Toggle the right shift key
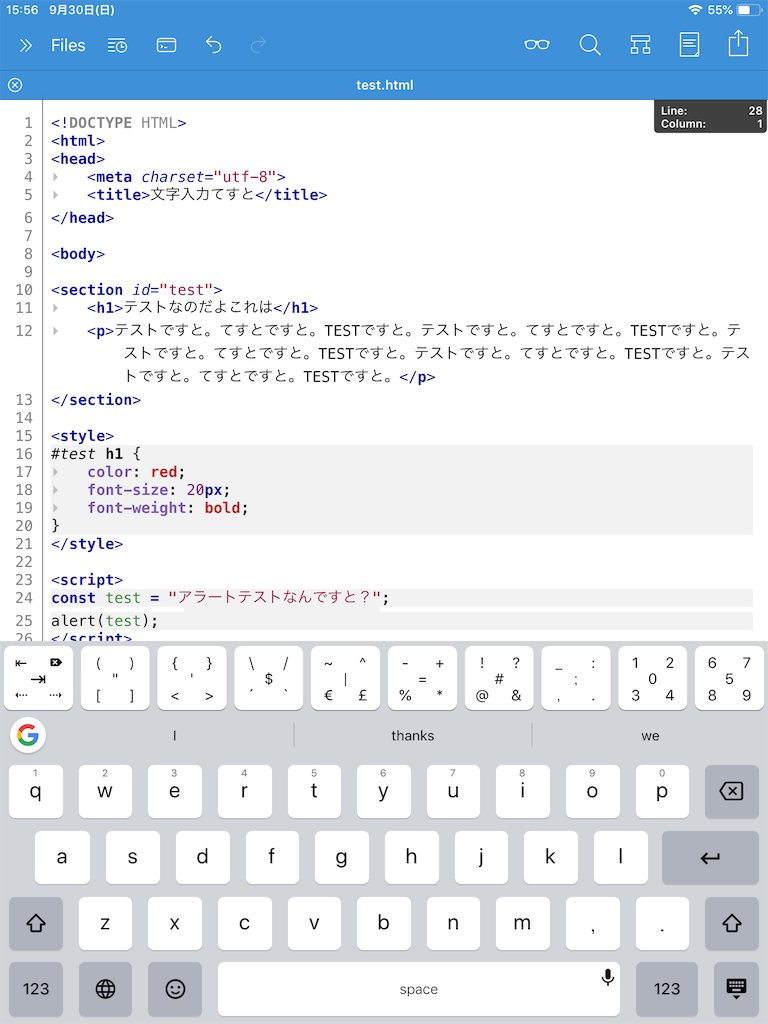The height and width of the screenshot is (1024, 768). 731,923
